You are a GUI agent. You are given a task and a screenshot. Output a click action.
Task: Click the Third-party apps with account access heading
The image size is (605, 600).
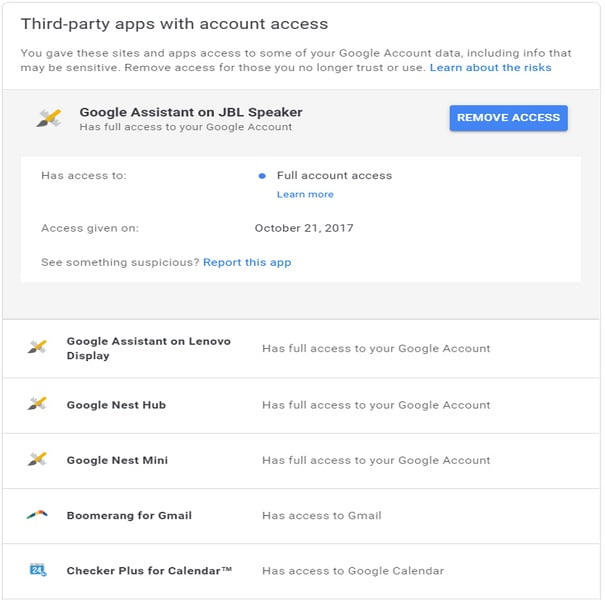[174, 24]
